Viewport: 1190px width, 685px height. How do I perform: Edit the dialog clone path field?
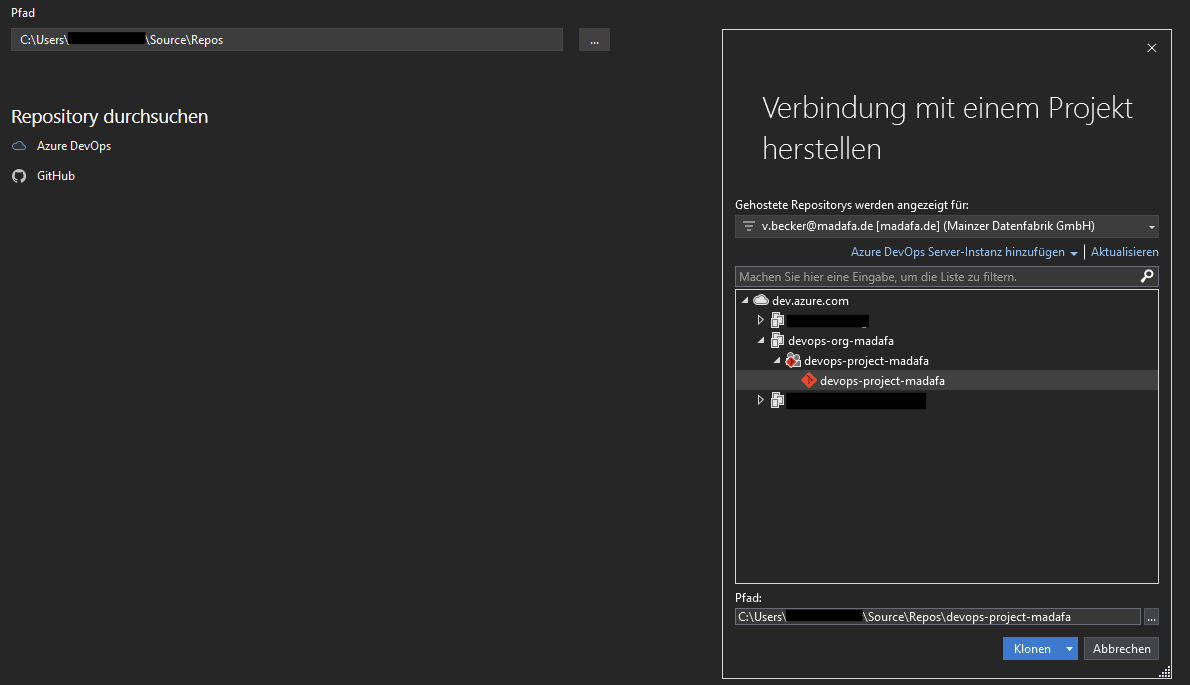937,617
